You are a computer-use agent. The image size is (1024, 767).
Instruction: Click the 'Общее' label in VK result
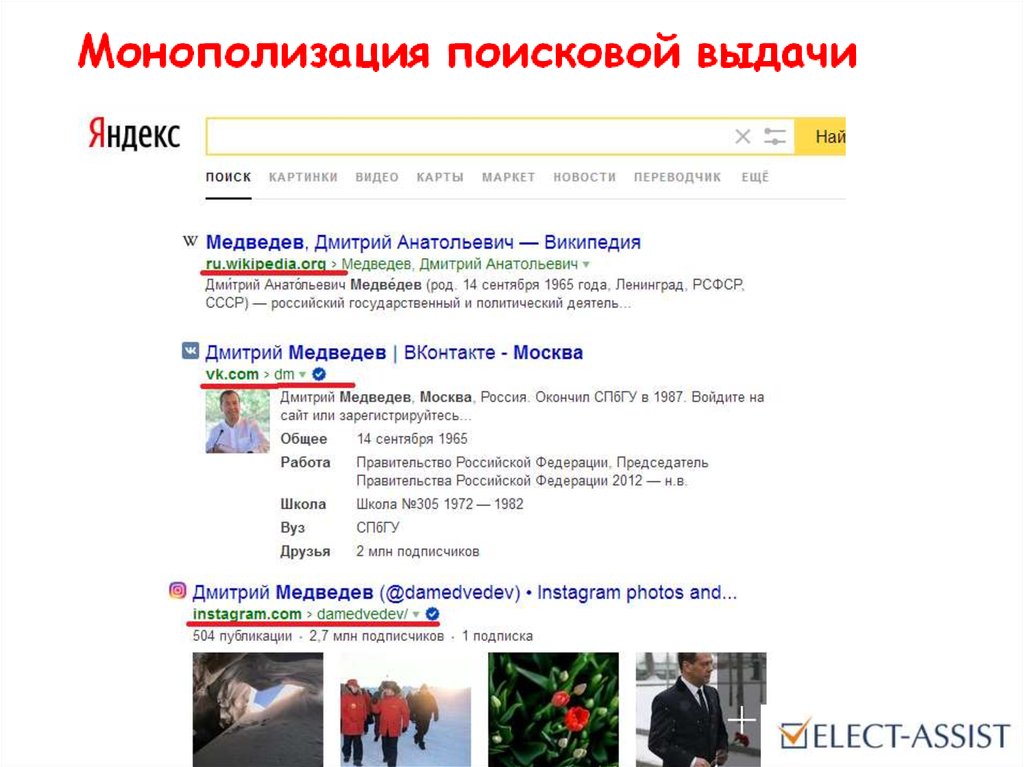(x=304, y=439)
